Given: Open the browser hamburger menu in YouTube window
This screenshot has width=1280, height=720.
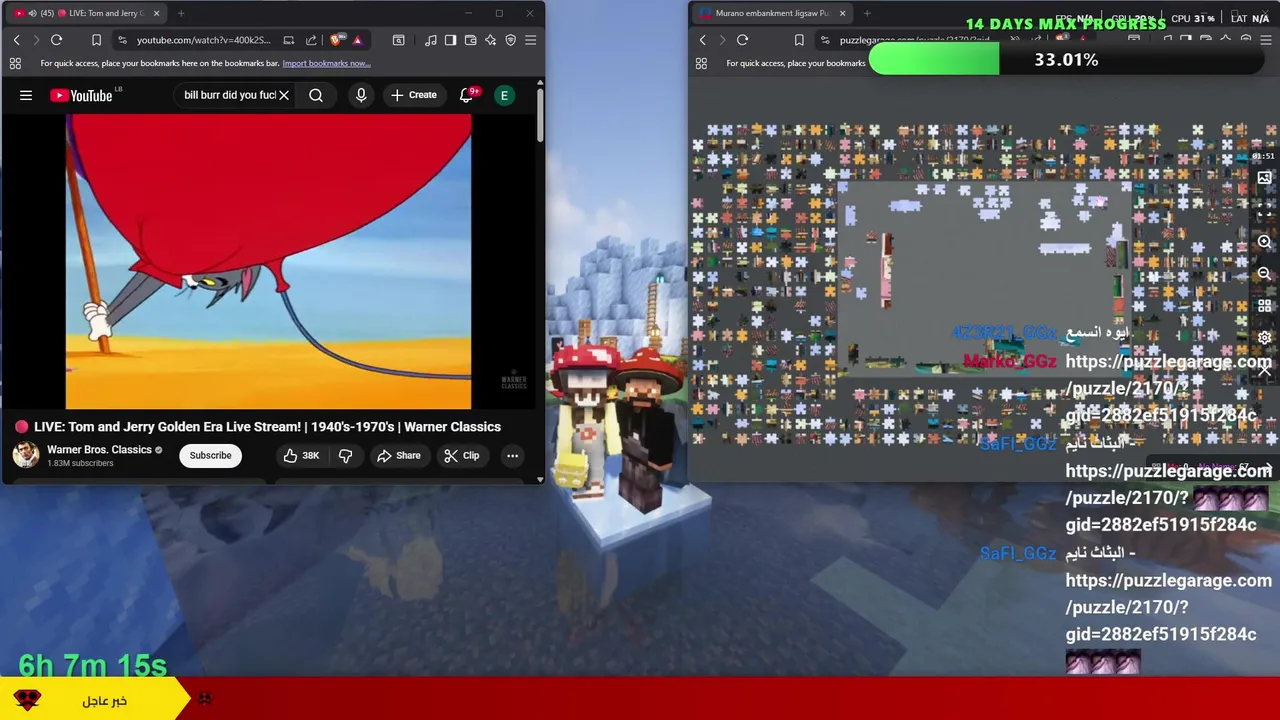Looking at the screenshot, I should (530, 40).
